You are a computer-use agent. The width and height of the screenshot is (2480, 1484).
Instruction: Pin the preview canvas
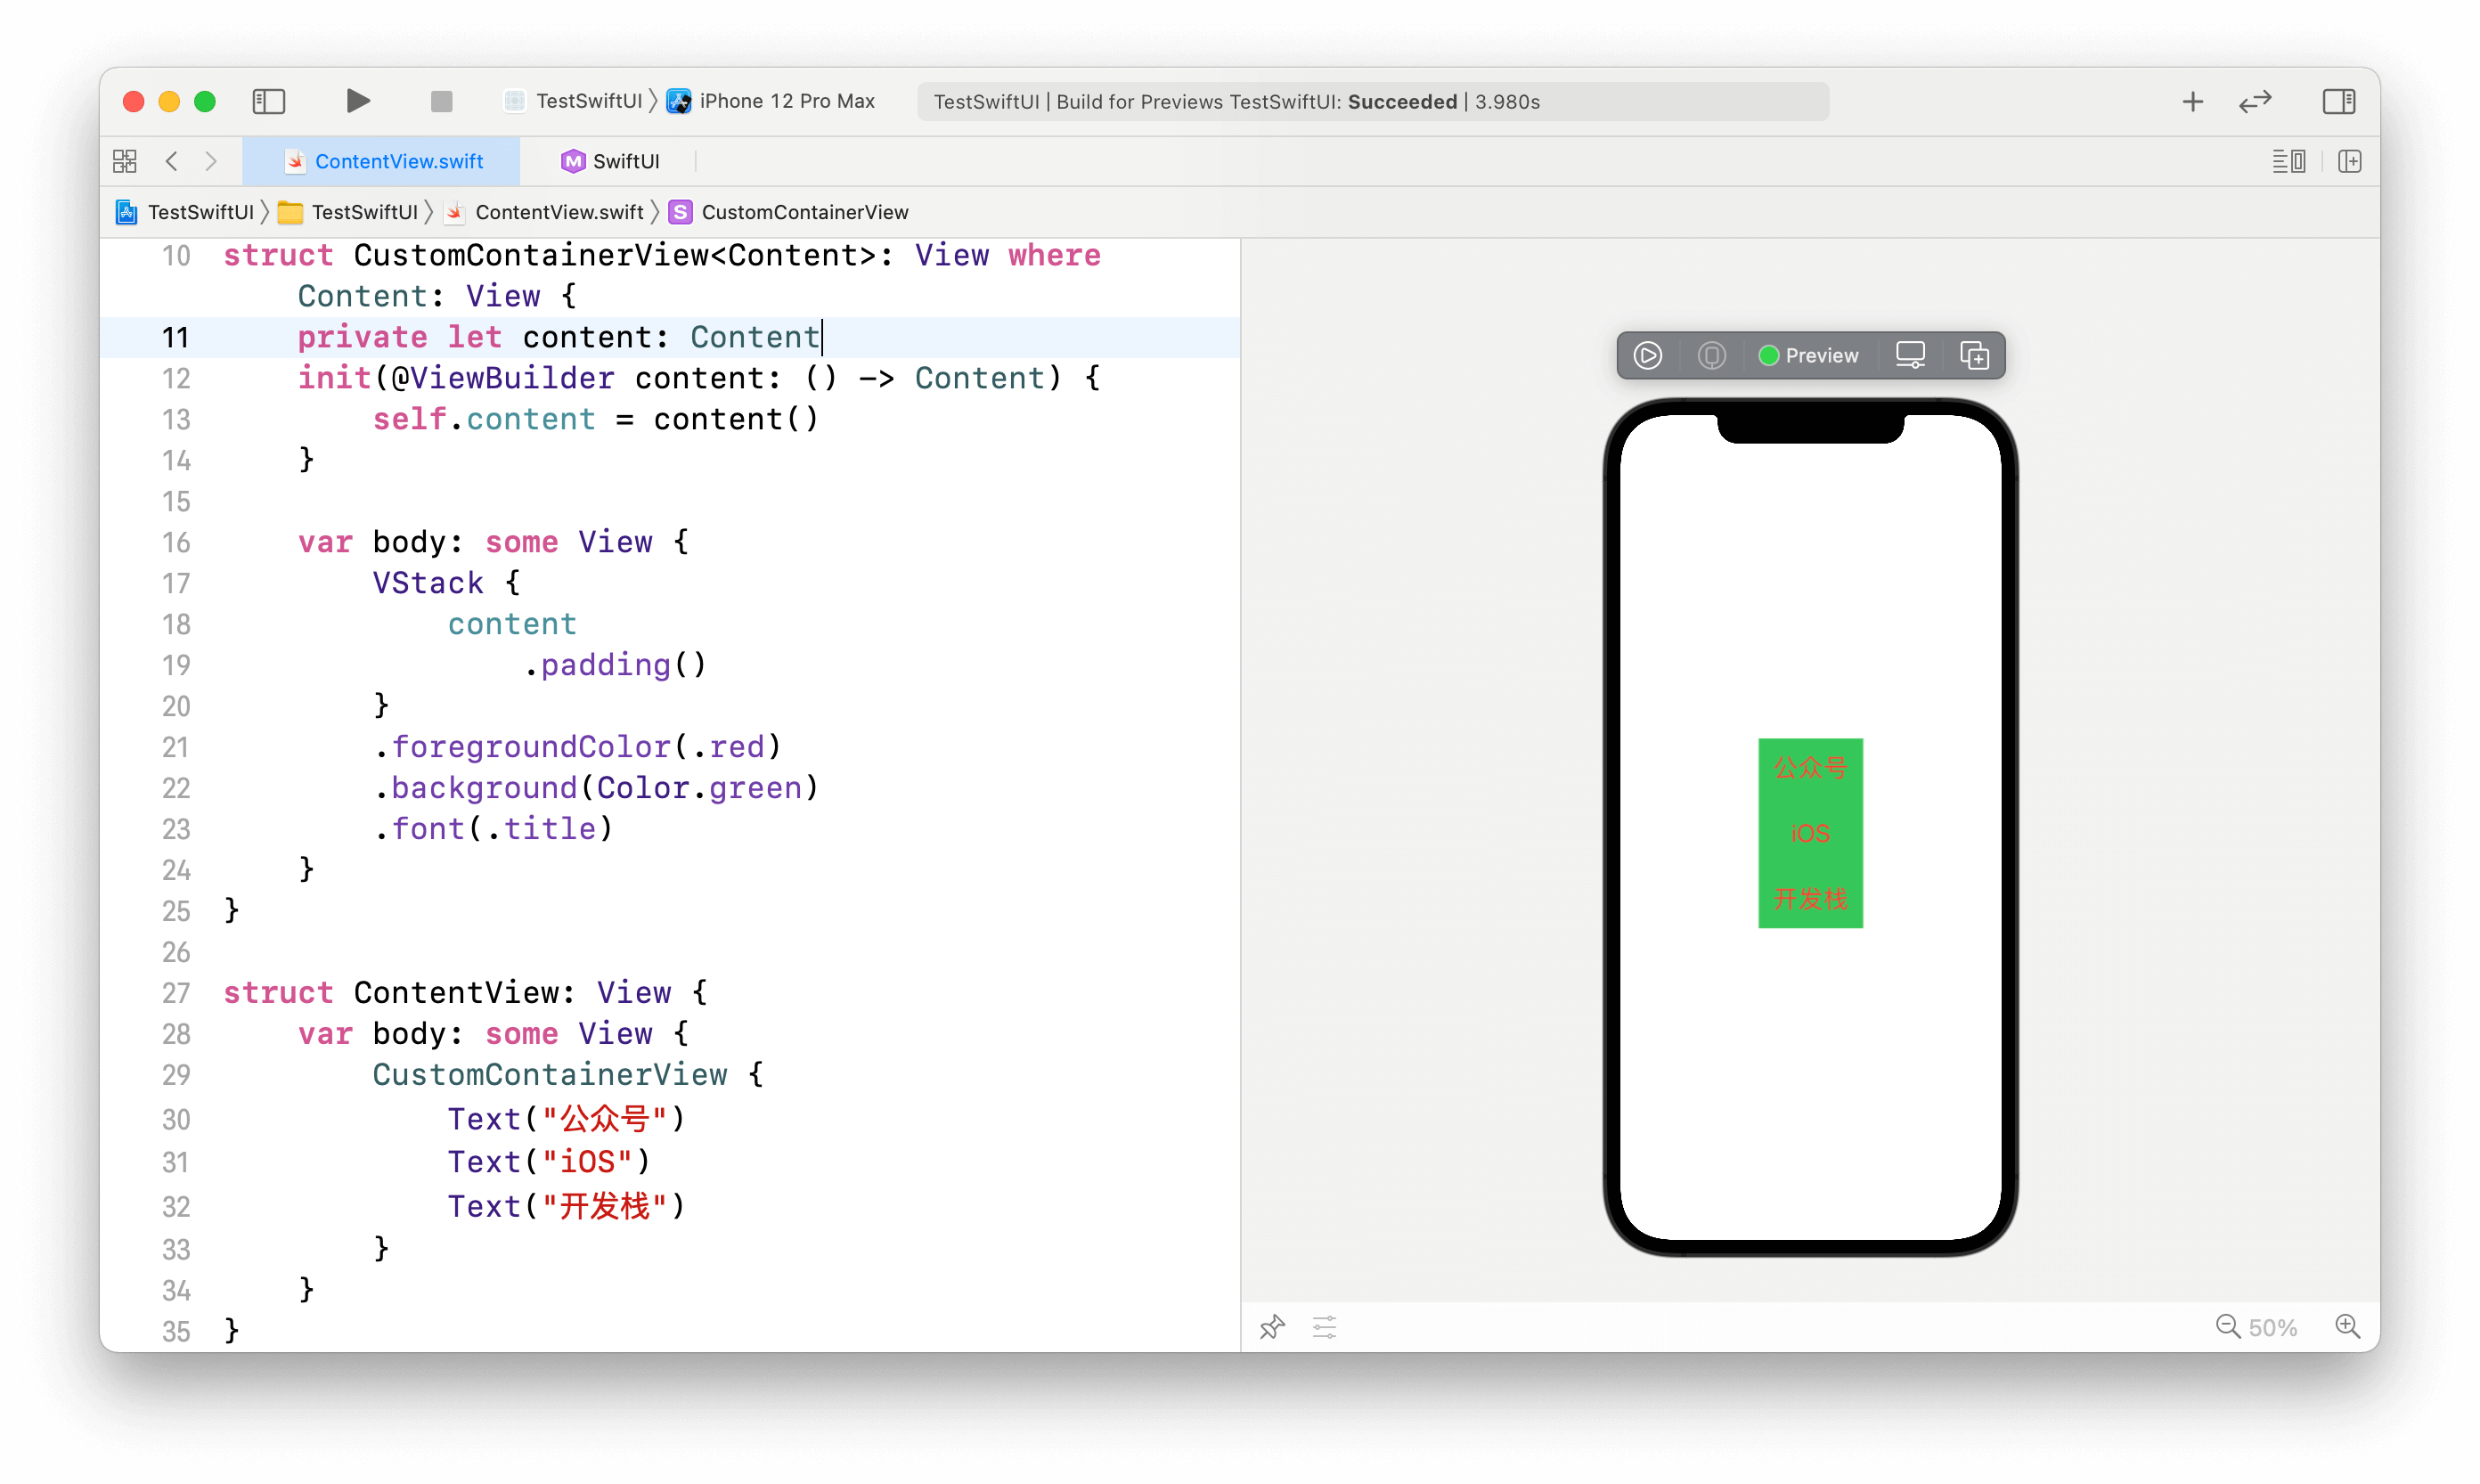point(1271,1327)
